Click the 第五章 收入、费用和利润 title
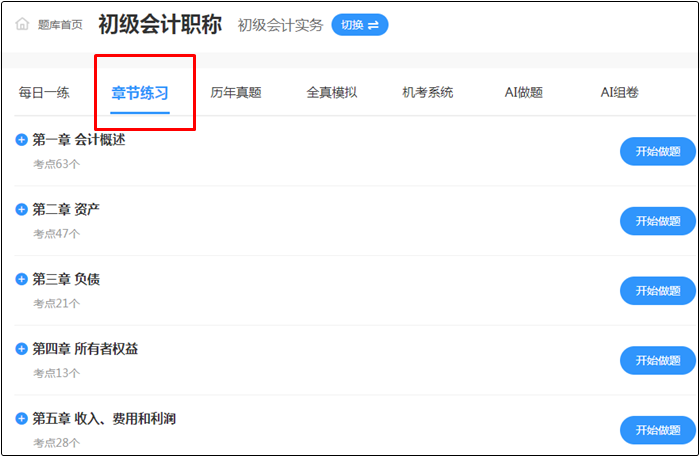 pyautogui.click(x=104, y=419)
